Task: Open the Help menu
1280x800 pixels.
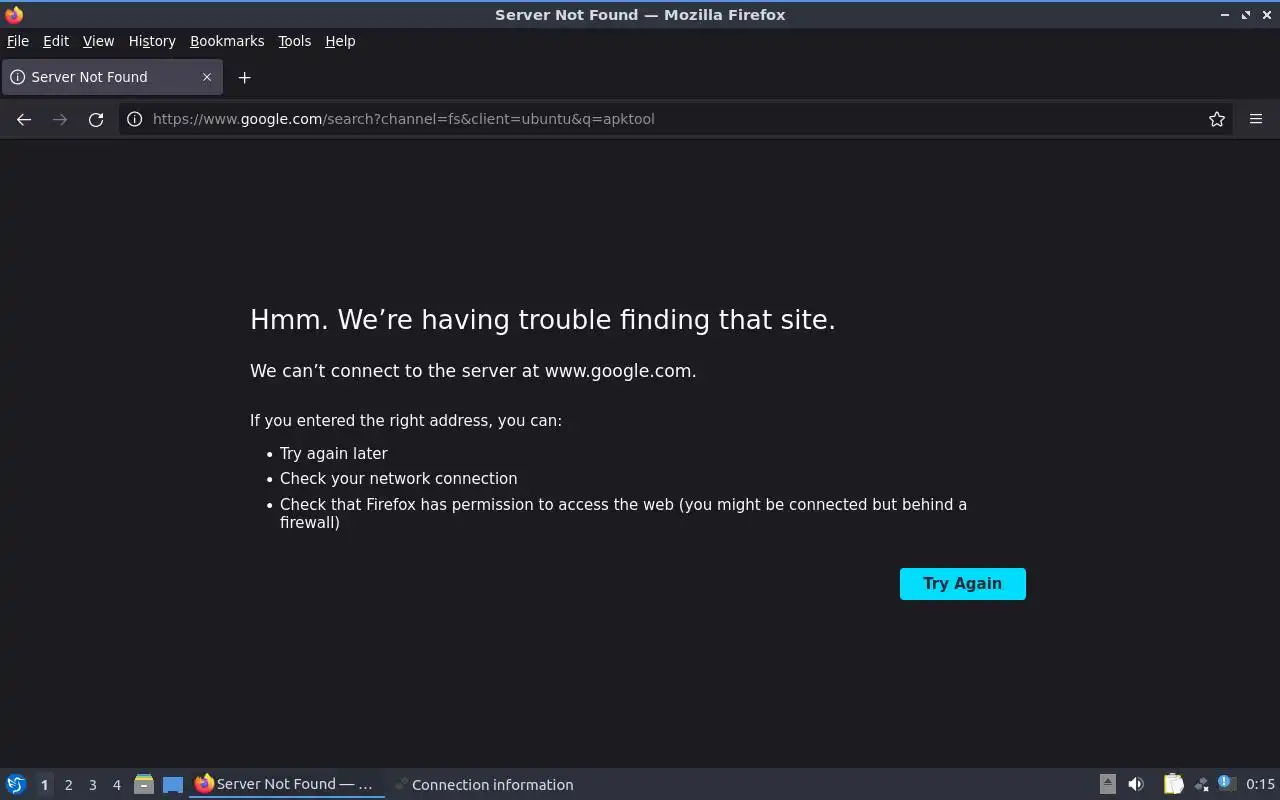Action: pos(340,41)
